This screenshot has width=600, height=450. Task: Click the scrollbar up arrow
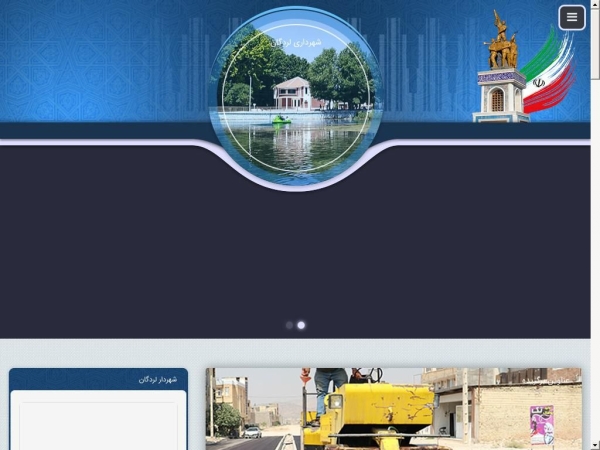coord(595,3)
